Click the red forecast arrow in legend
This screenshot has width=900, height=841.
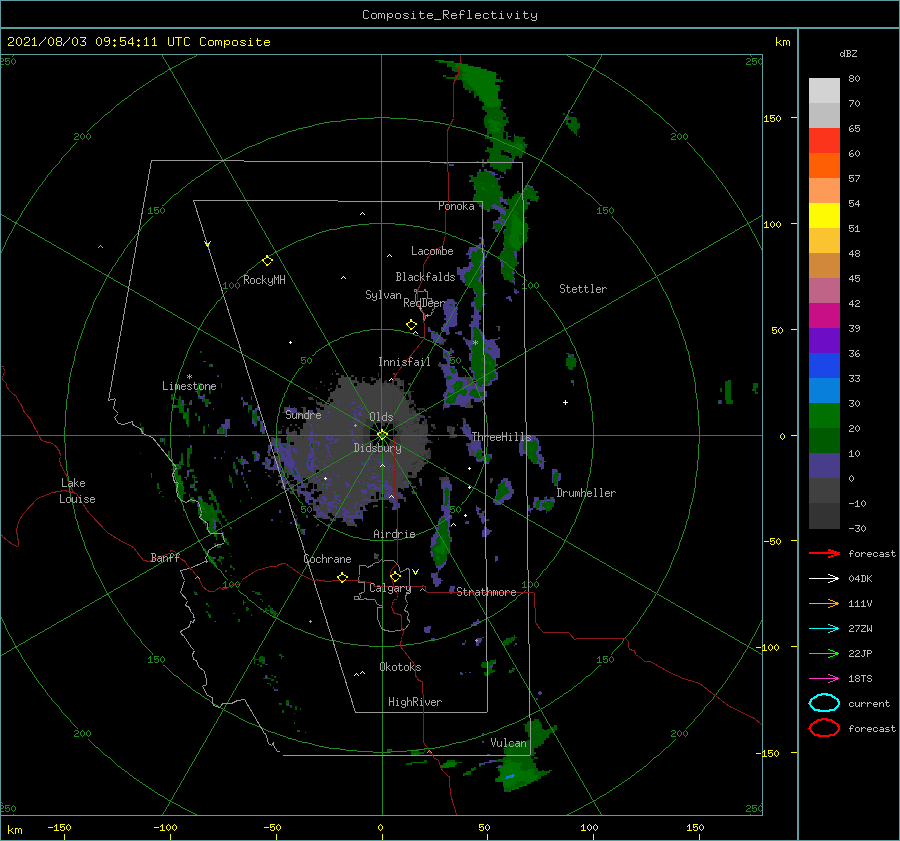pos(824,553)
